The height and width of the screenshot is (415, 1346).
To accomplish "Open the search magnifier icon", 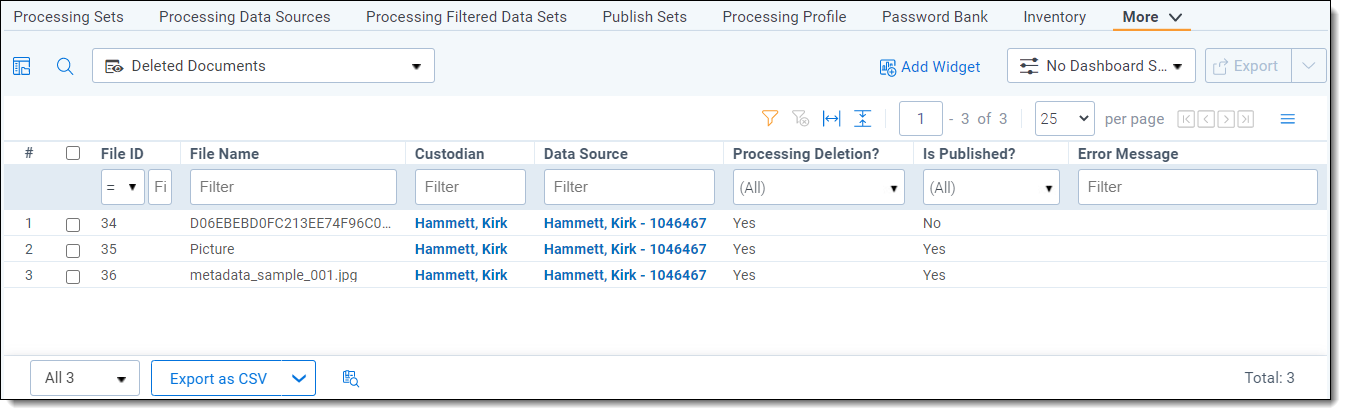I will pos(65,67).
